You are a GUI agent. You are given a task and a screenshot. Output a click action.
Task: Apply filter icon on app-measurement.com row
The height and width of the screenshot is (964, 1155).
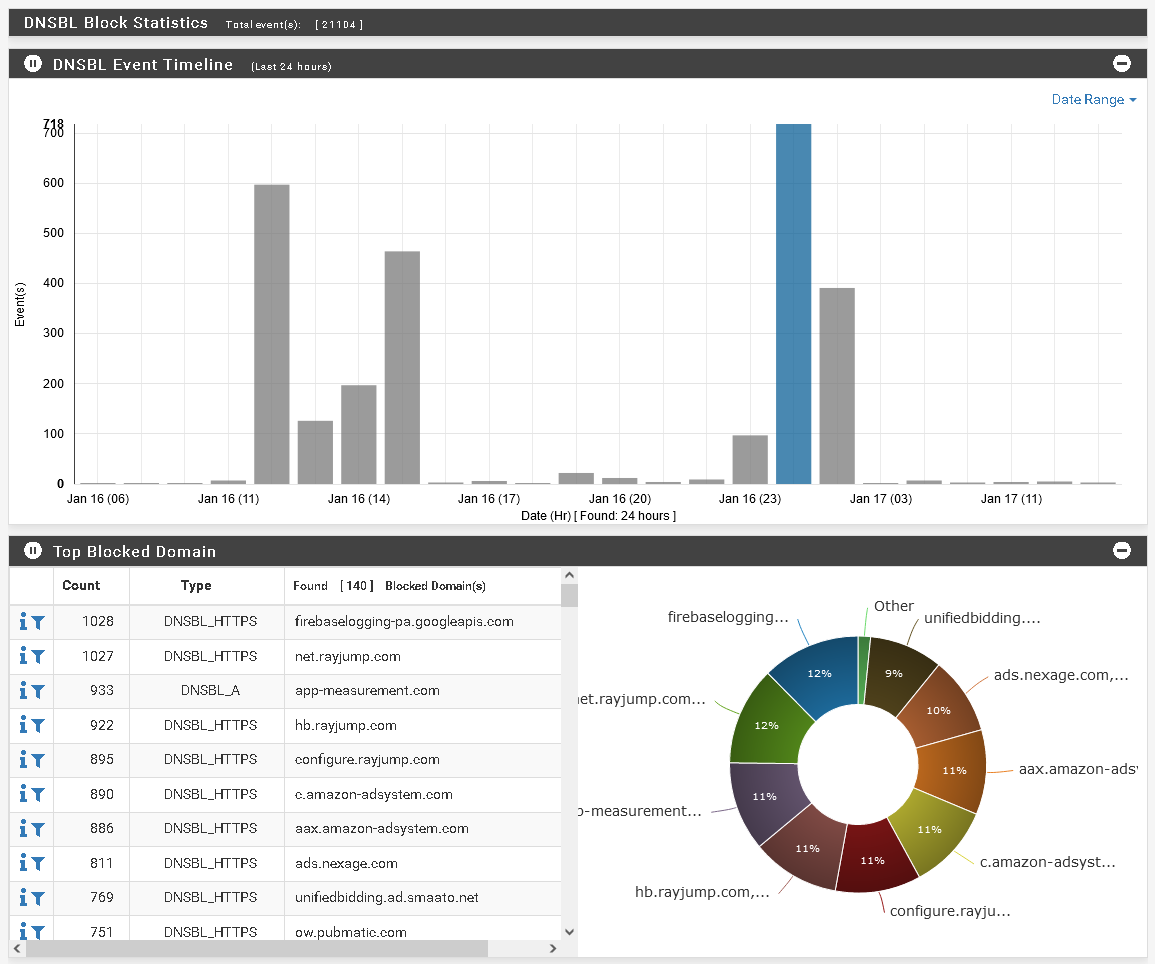[38, 692]
